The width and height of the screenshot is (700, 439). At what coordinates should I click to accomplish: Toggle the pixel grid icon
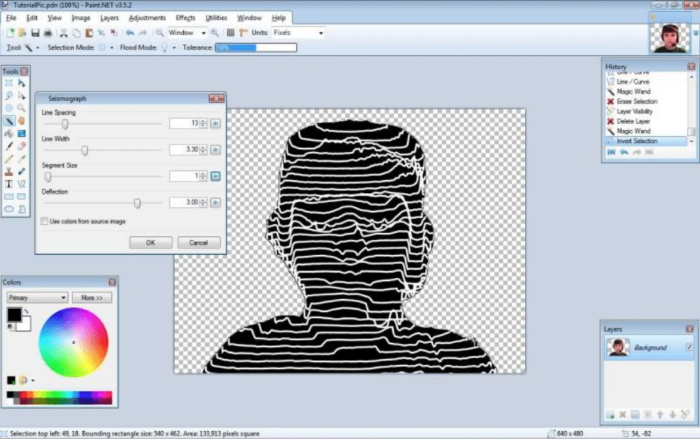pos(230,33)
